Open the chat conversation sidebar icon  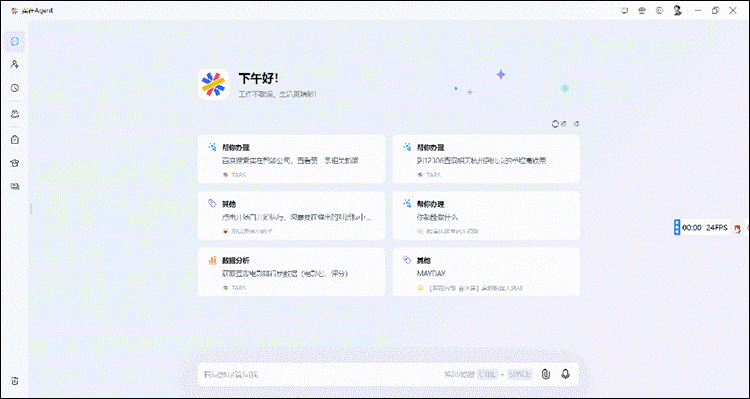(x=15, y=42)
